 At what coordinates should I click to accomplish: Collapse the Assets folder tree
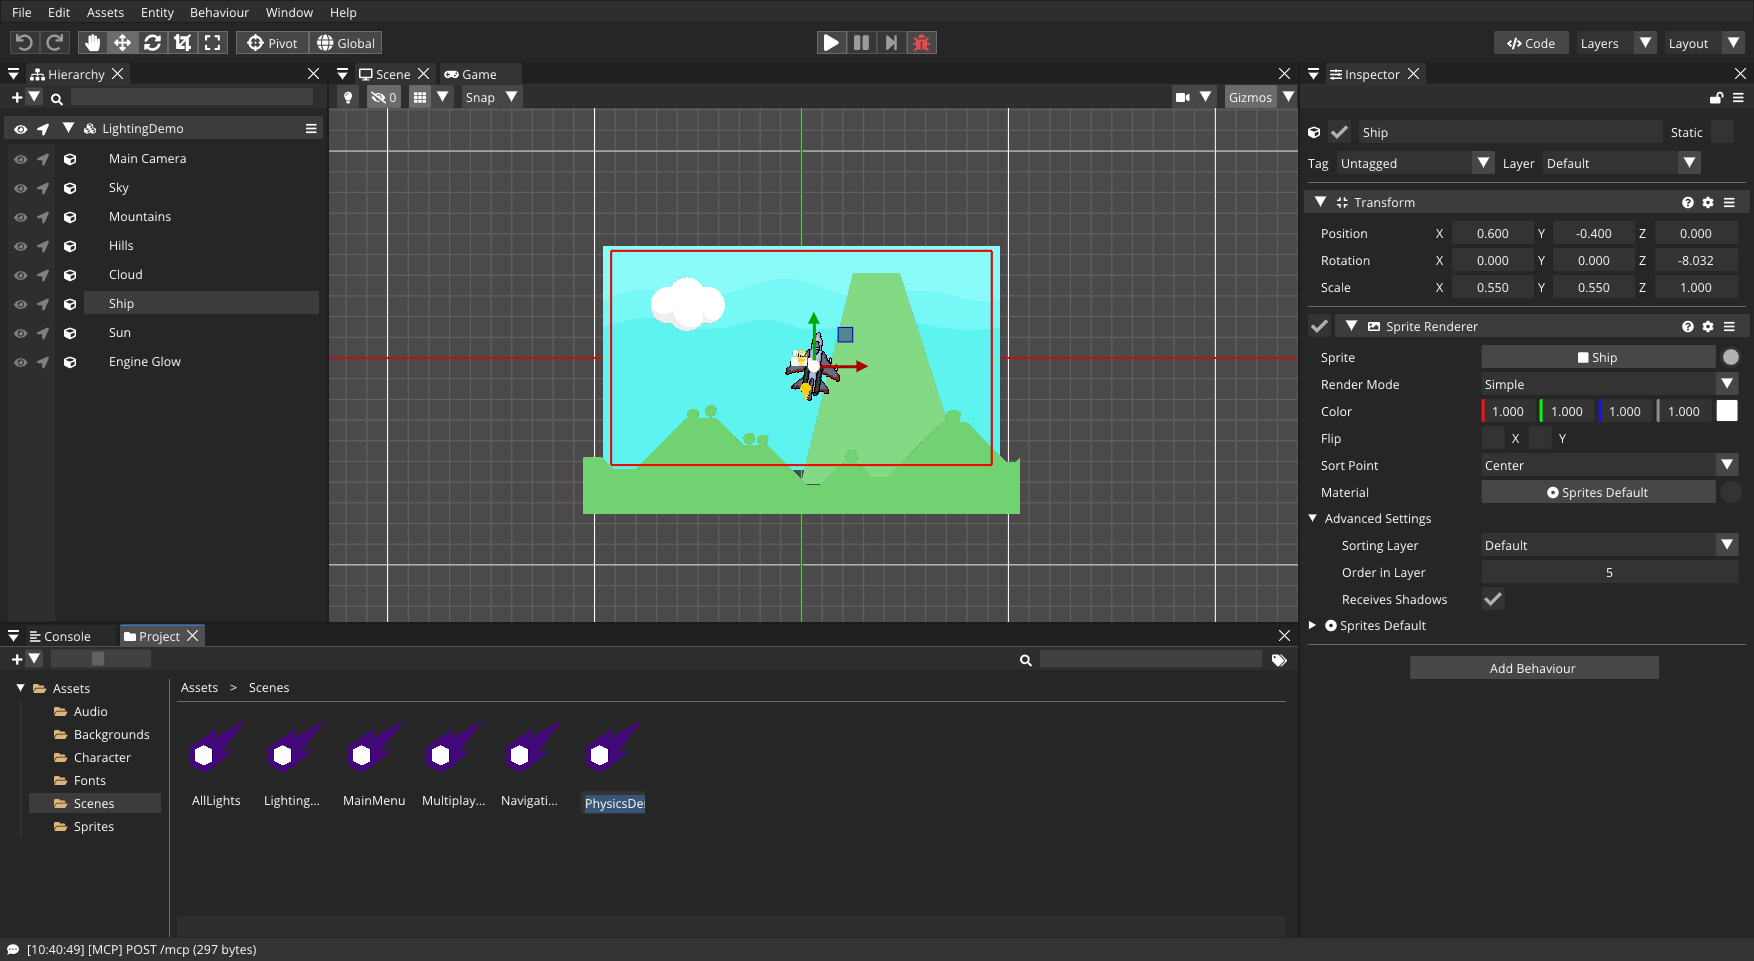coord(20,688)
